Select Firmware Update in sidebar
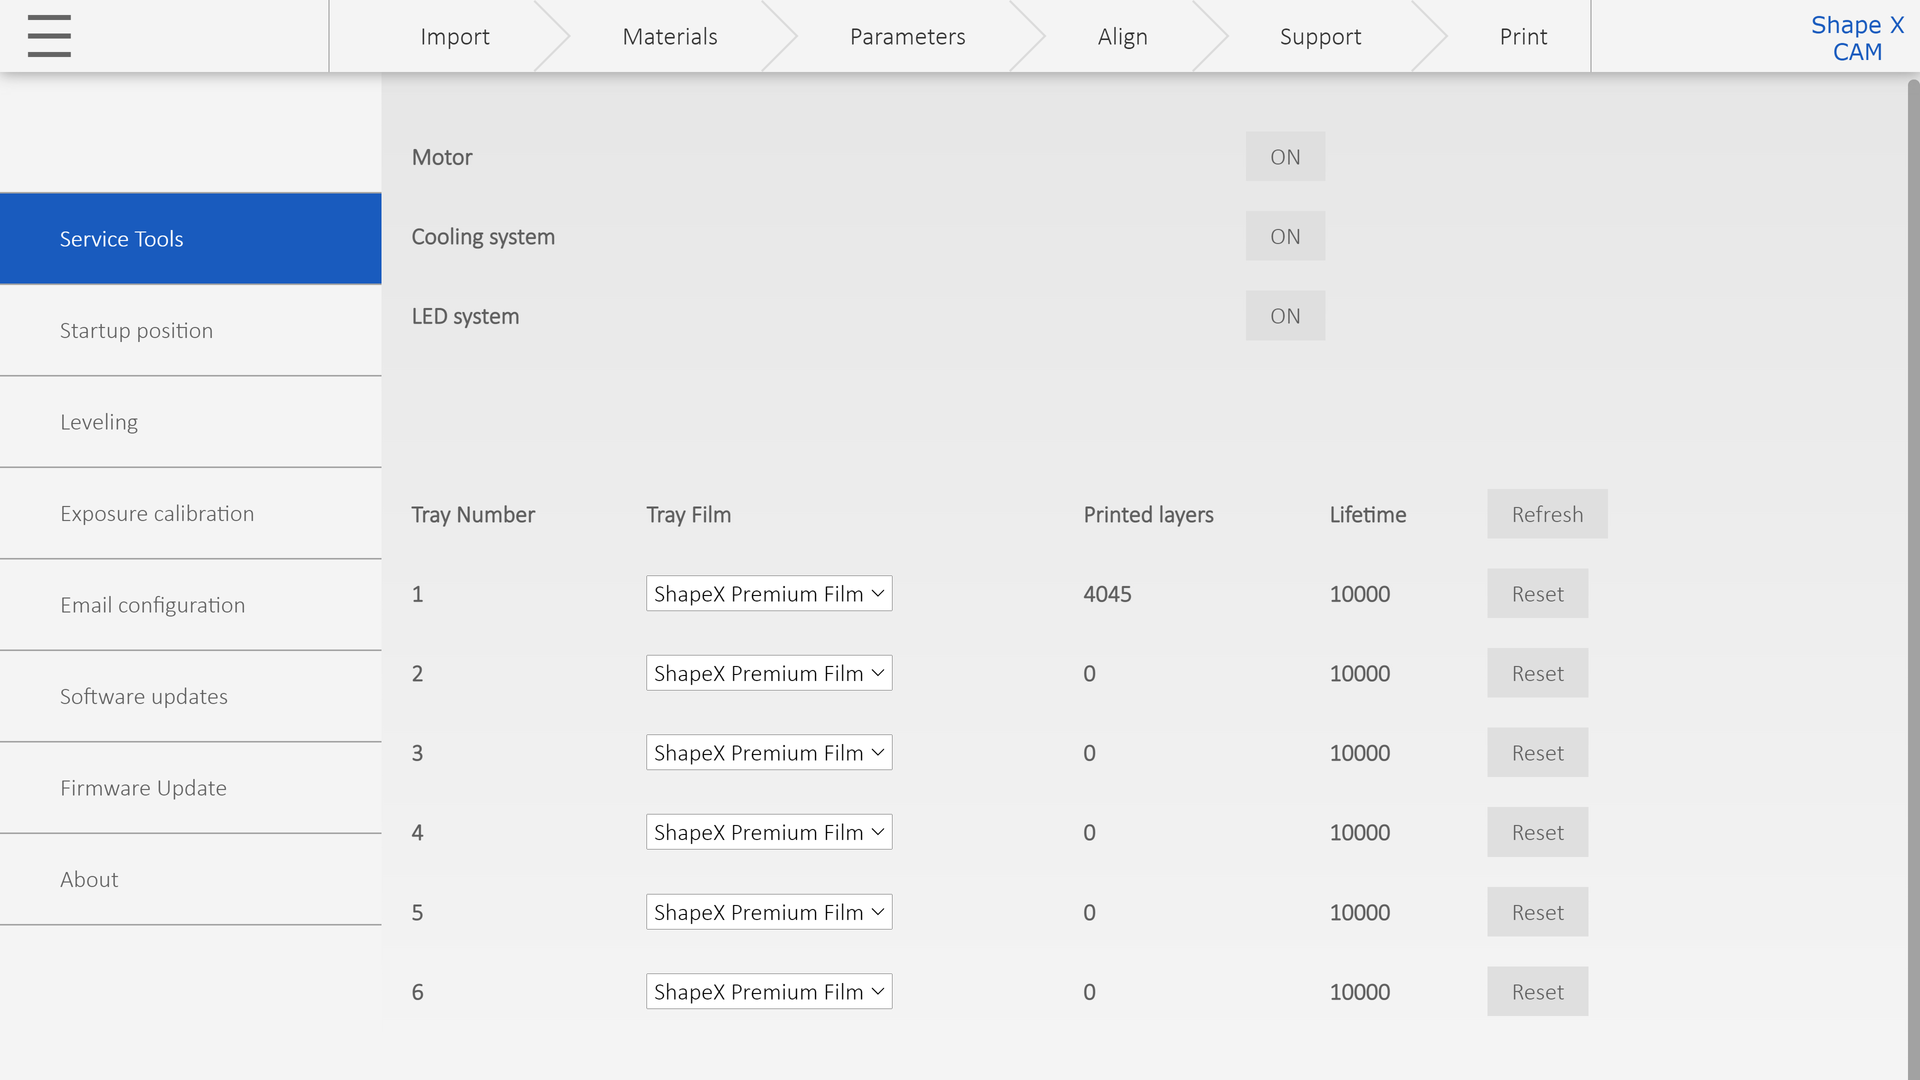The width and height of the screenshot is (1920, 1080). pyautogui.click(x=143, y=788)
